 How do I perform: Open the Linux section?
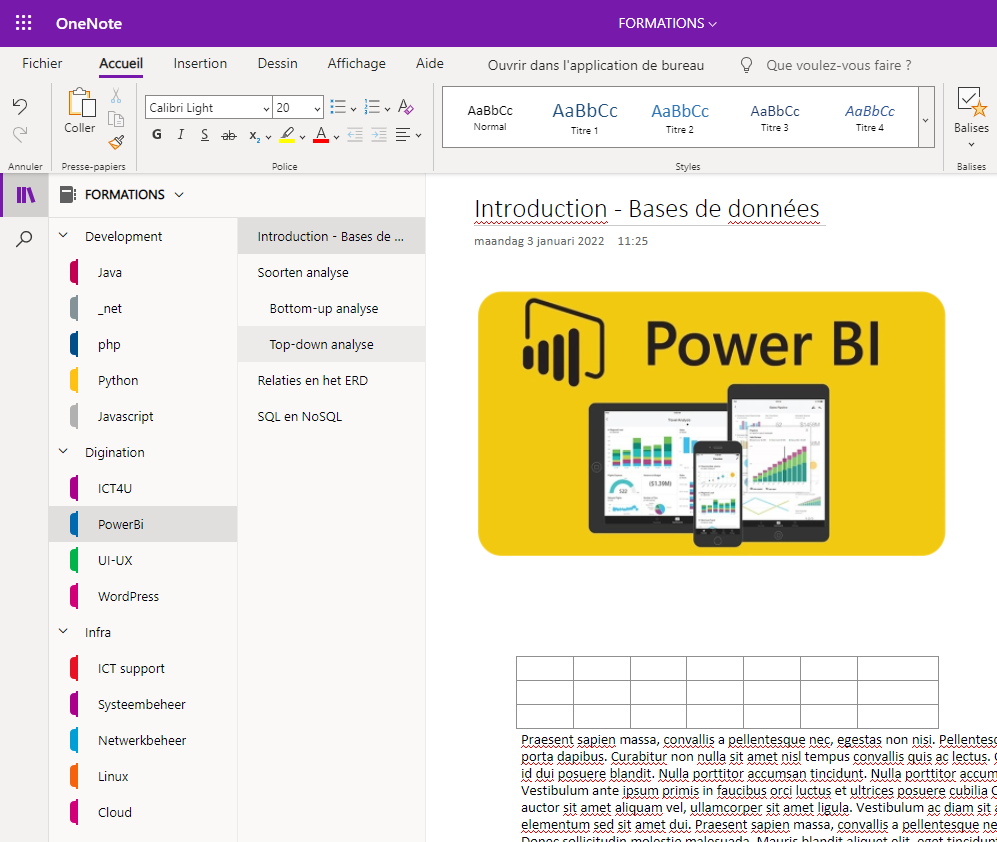143,776
